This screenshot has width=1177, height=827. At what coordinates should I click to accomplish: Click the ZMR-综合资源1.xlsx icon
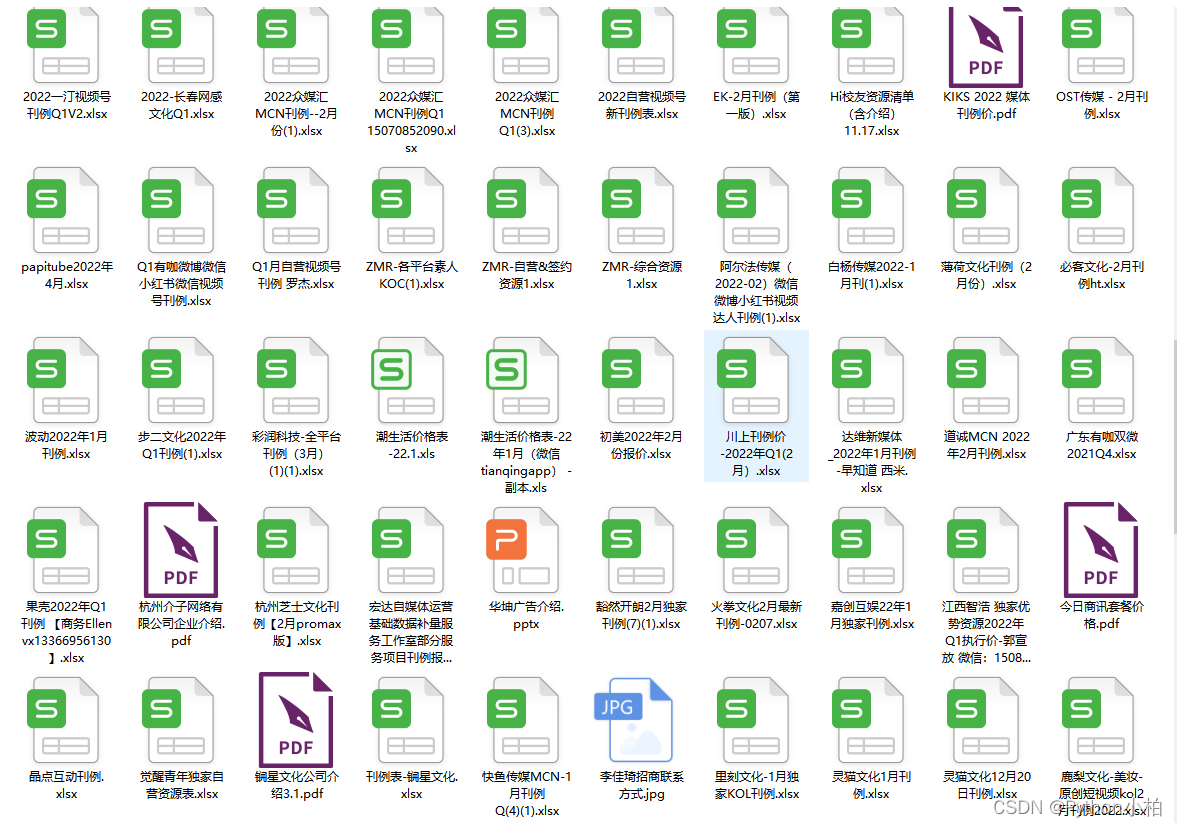pos(638,211)
